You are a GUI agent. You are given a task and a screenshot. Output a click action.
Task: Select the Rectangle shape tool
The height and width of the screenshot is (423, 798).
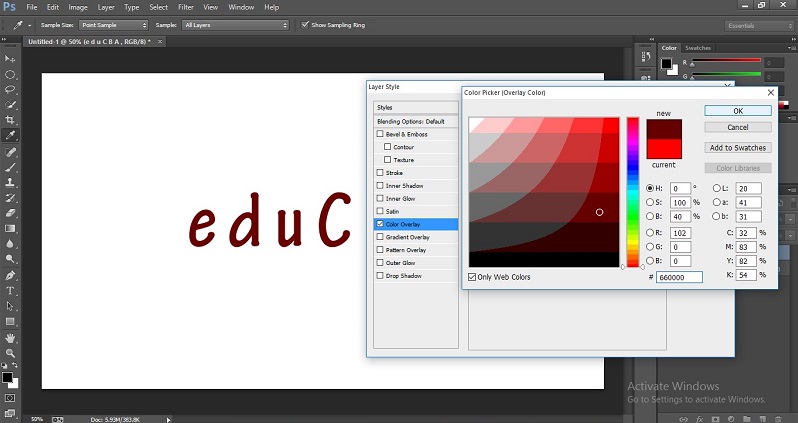click(x=10, y=321)
